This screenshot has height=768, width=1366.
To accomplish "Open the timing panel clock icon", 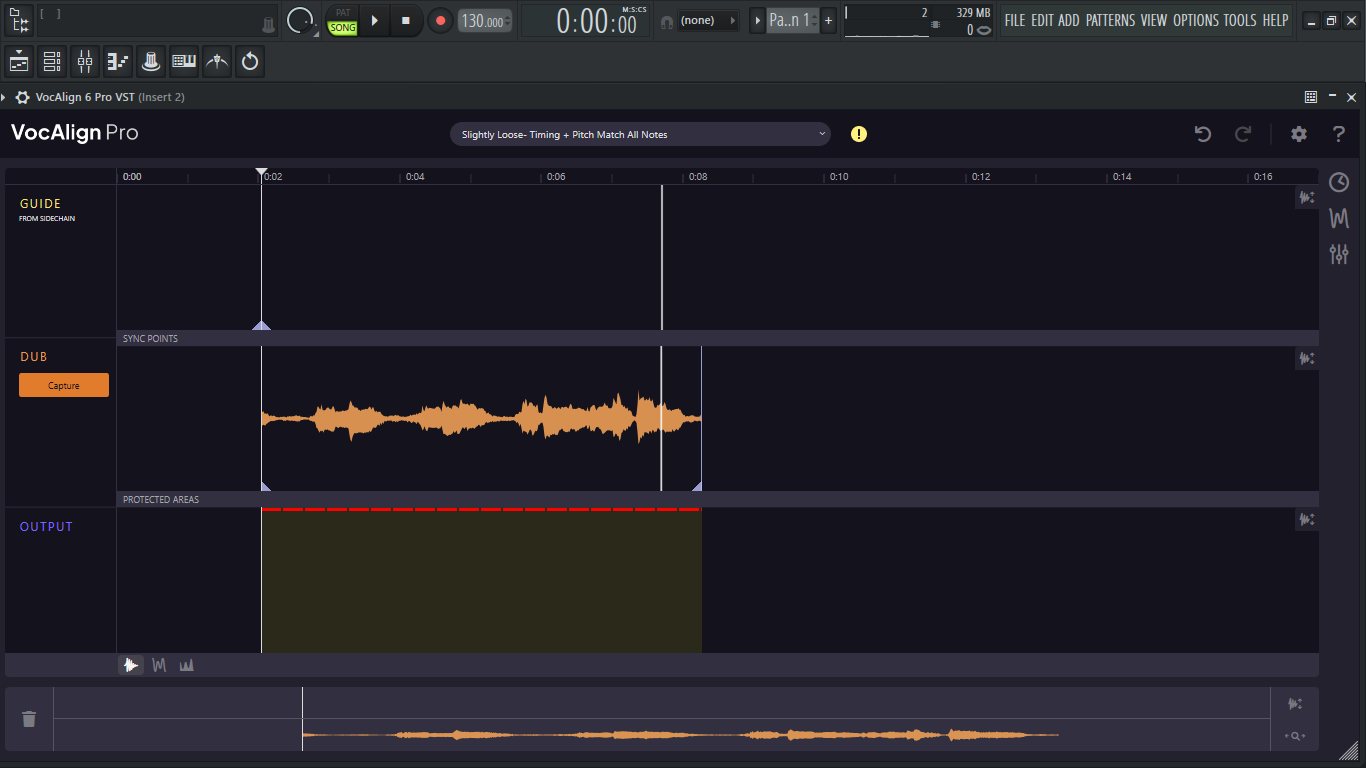I will tap(1339, 182).
